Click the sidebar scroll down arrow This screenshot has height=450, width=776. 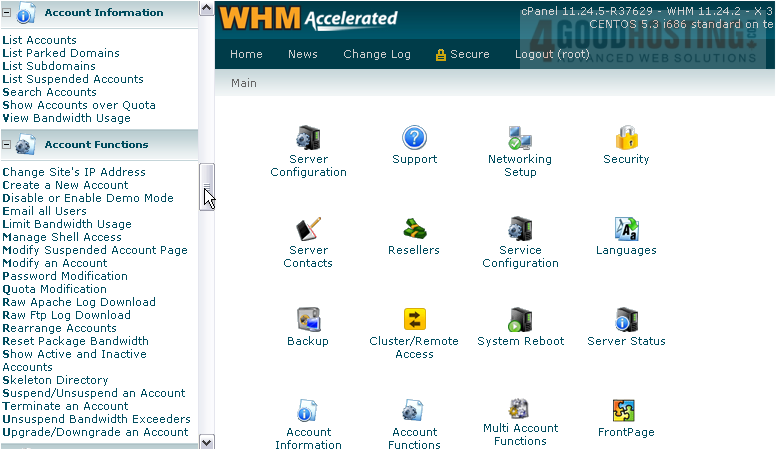[x=207, y=441]
